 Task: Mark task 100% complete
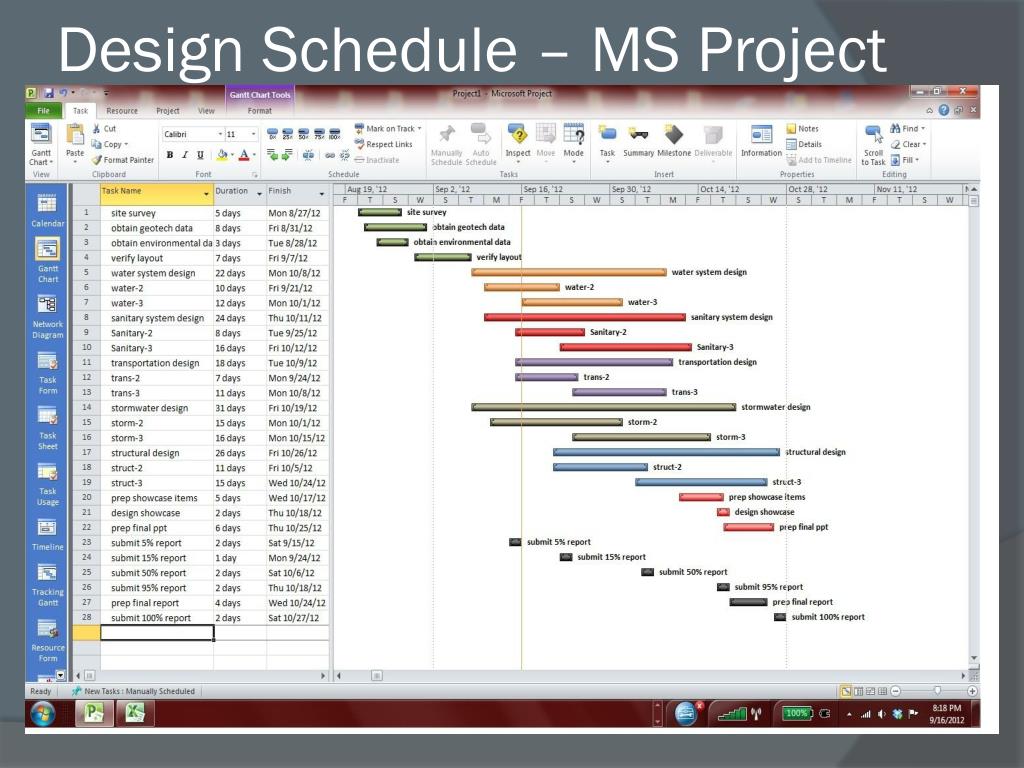[334, 134]
